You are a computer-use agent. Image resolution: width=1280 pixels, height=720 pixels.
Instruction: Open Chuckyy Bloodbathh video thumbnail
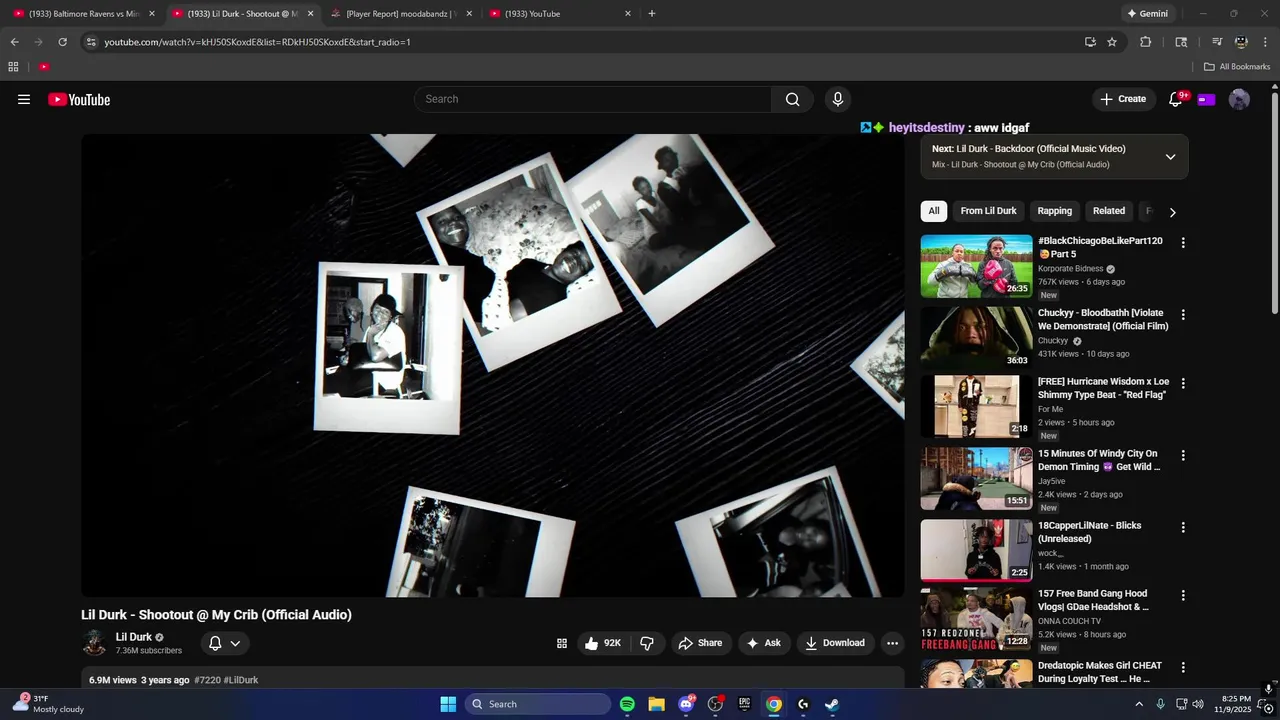point(976,338)
